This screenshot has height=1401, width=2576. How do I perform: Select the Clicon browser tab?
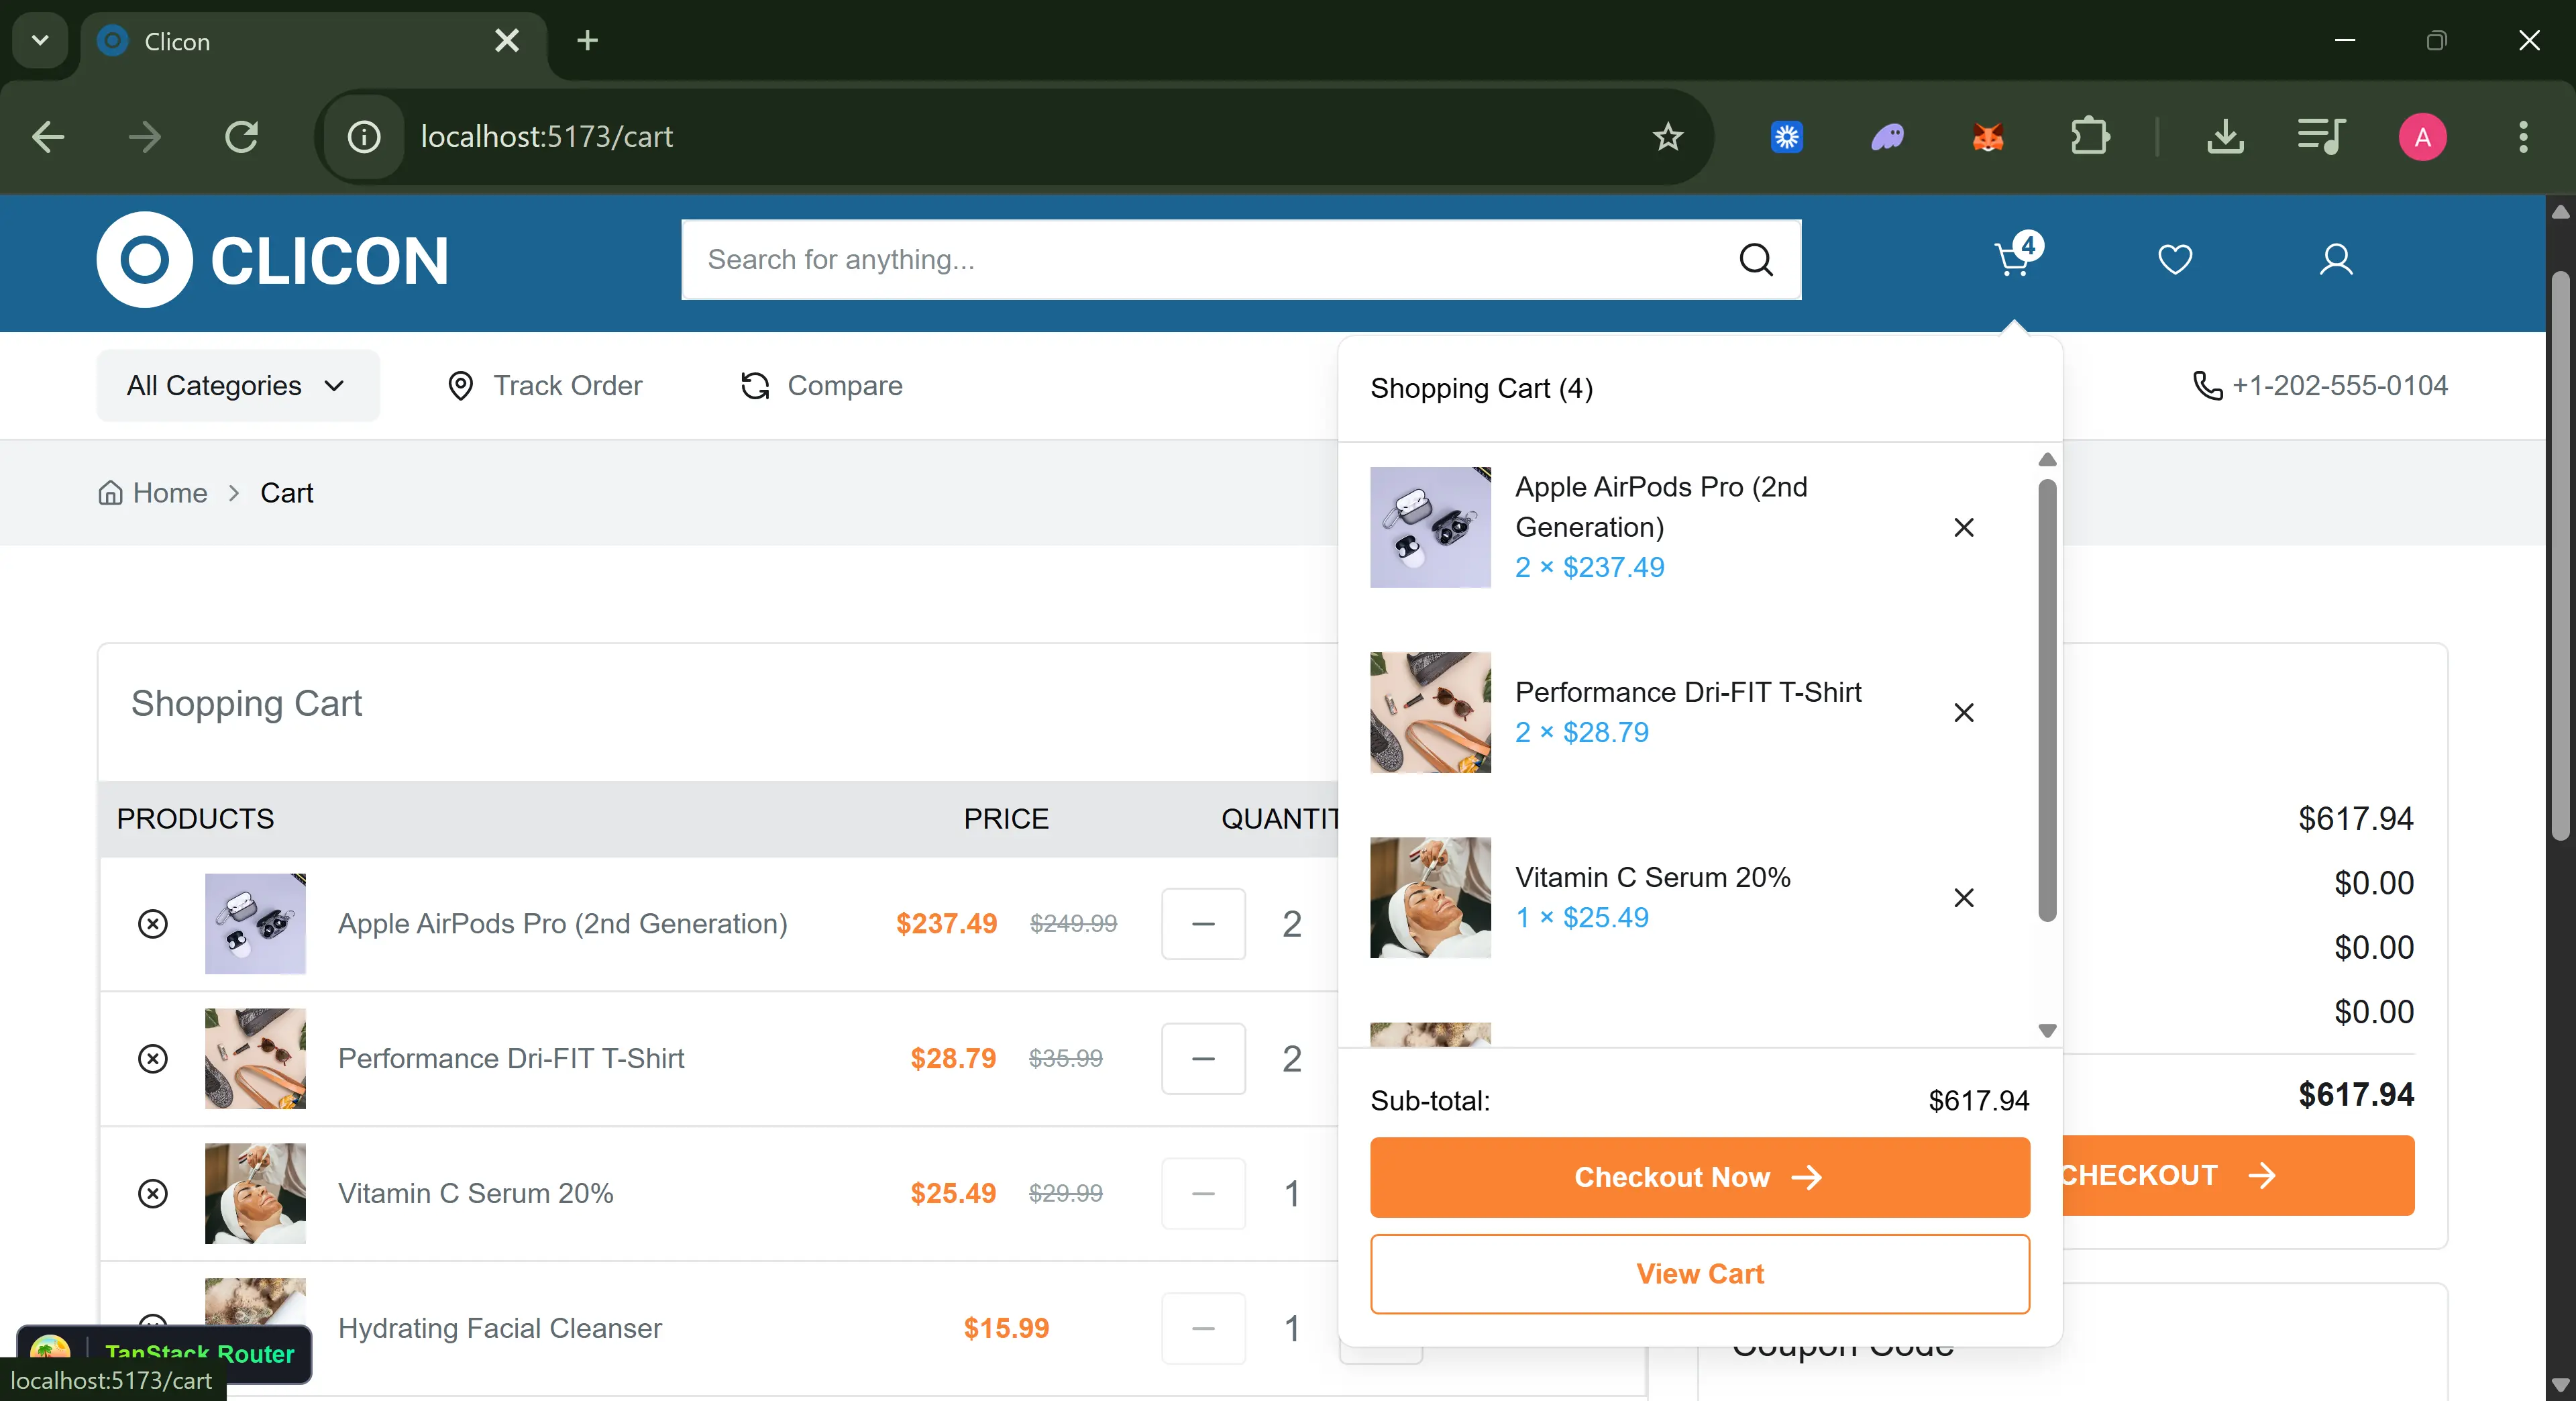click(x=313, y=41)
